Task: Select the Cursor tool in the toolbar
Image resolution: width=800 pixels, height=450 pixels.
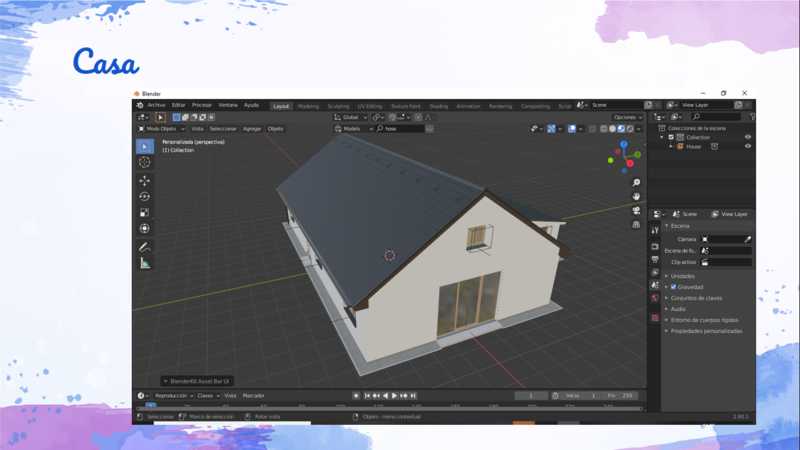Action: [x=145, y=162]
